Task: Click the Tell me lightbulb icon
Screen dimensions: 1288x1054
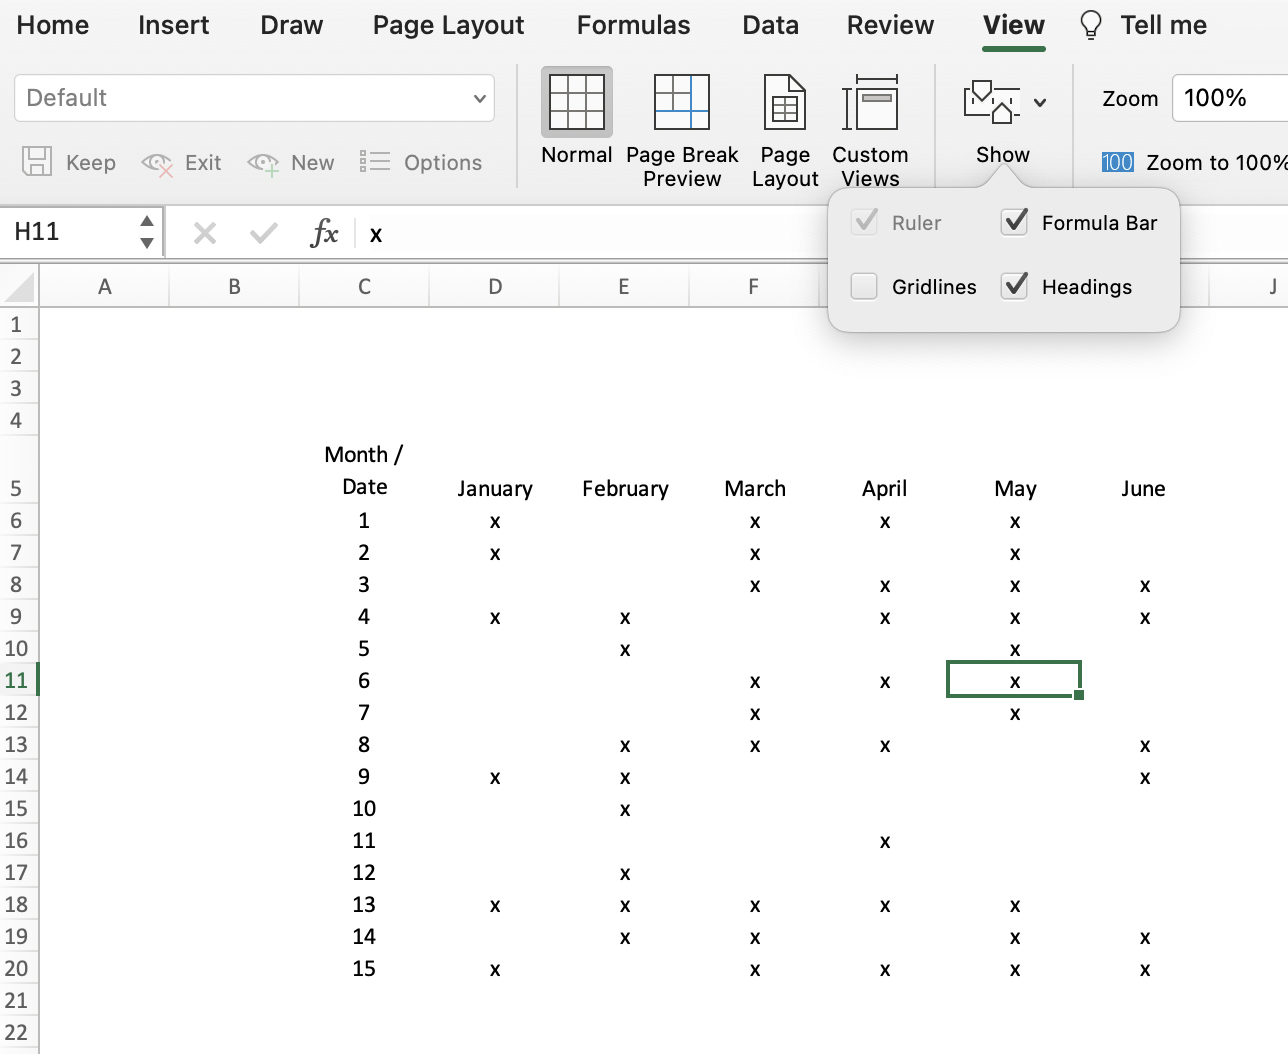Action: tap(1091, 25)
